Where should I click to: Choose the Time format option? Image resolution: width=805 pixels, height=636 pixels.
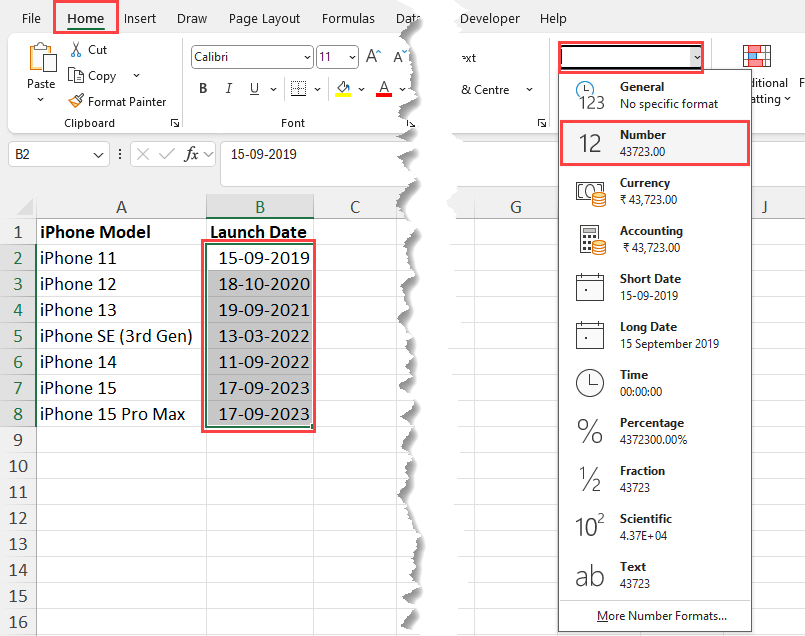pyautogui.click(x=655, y=383)
